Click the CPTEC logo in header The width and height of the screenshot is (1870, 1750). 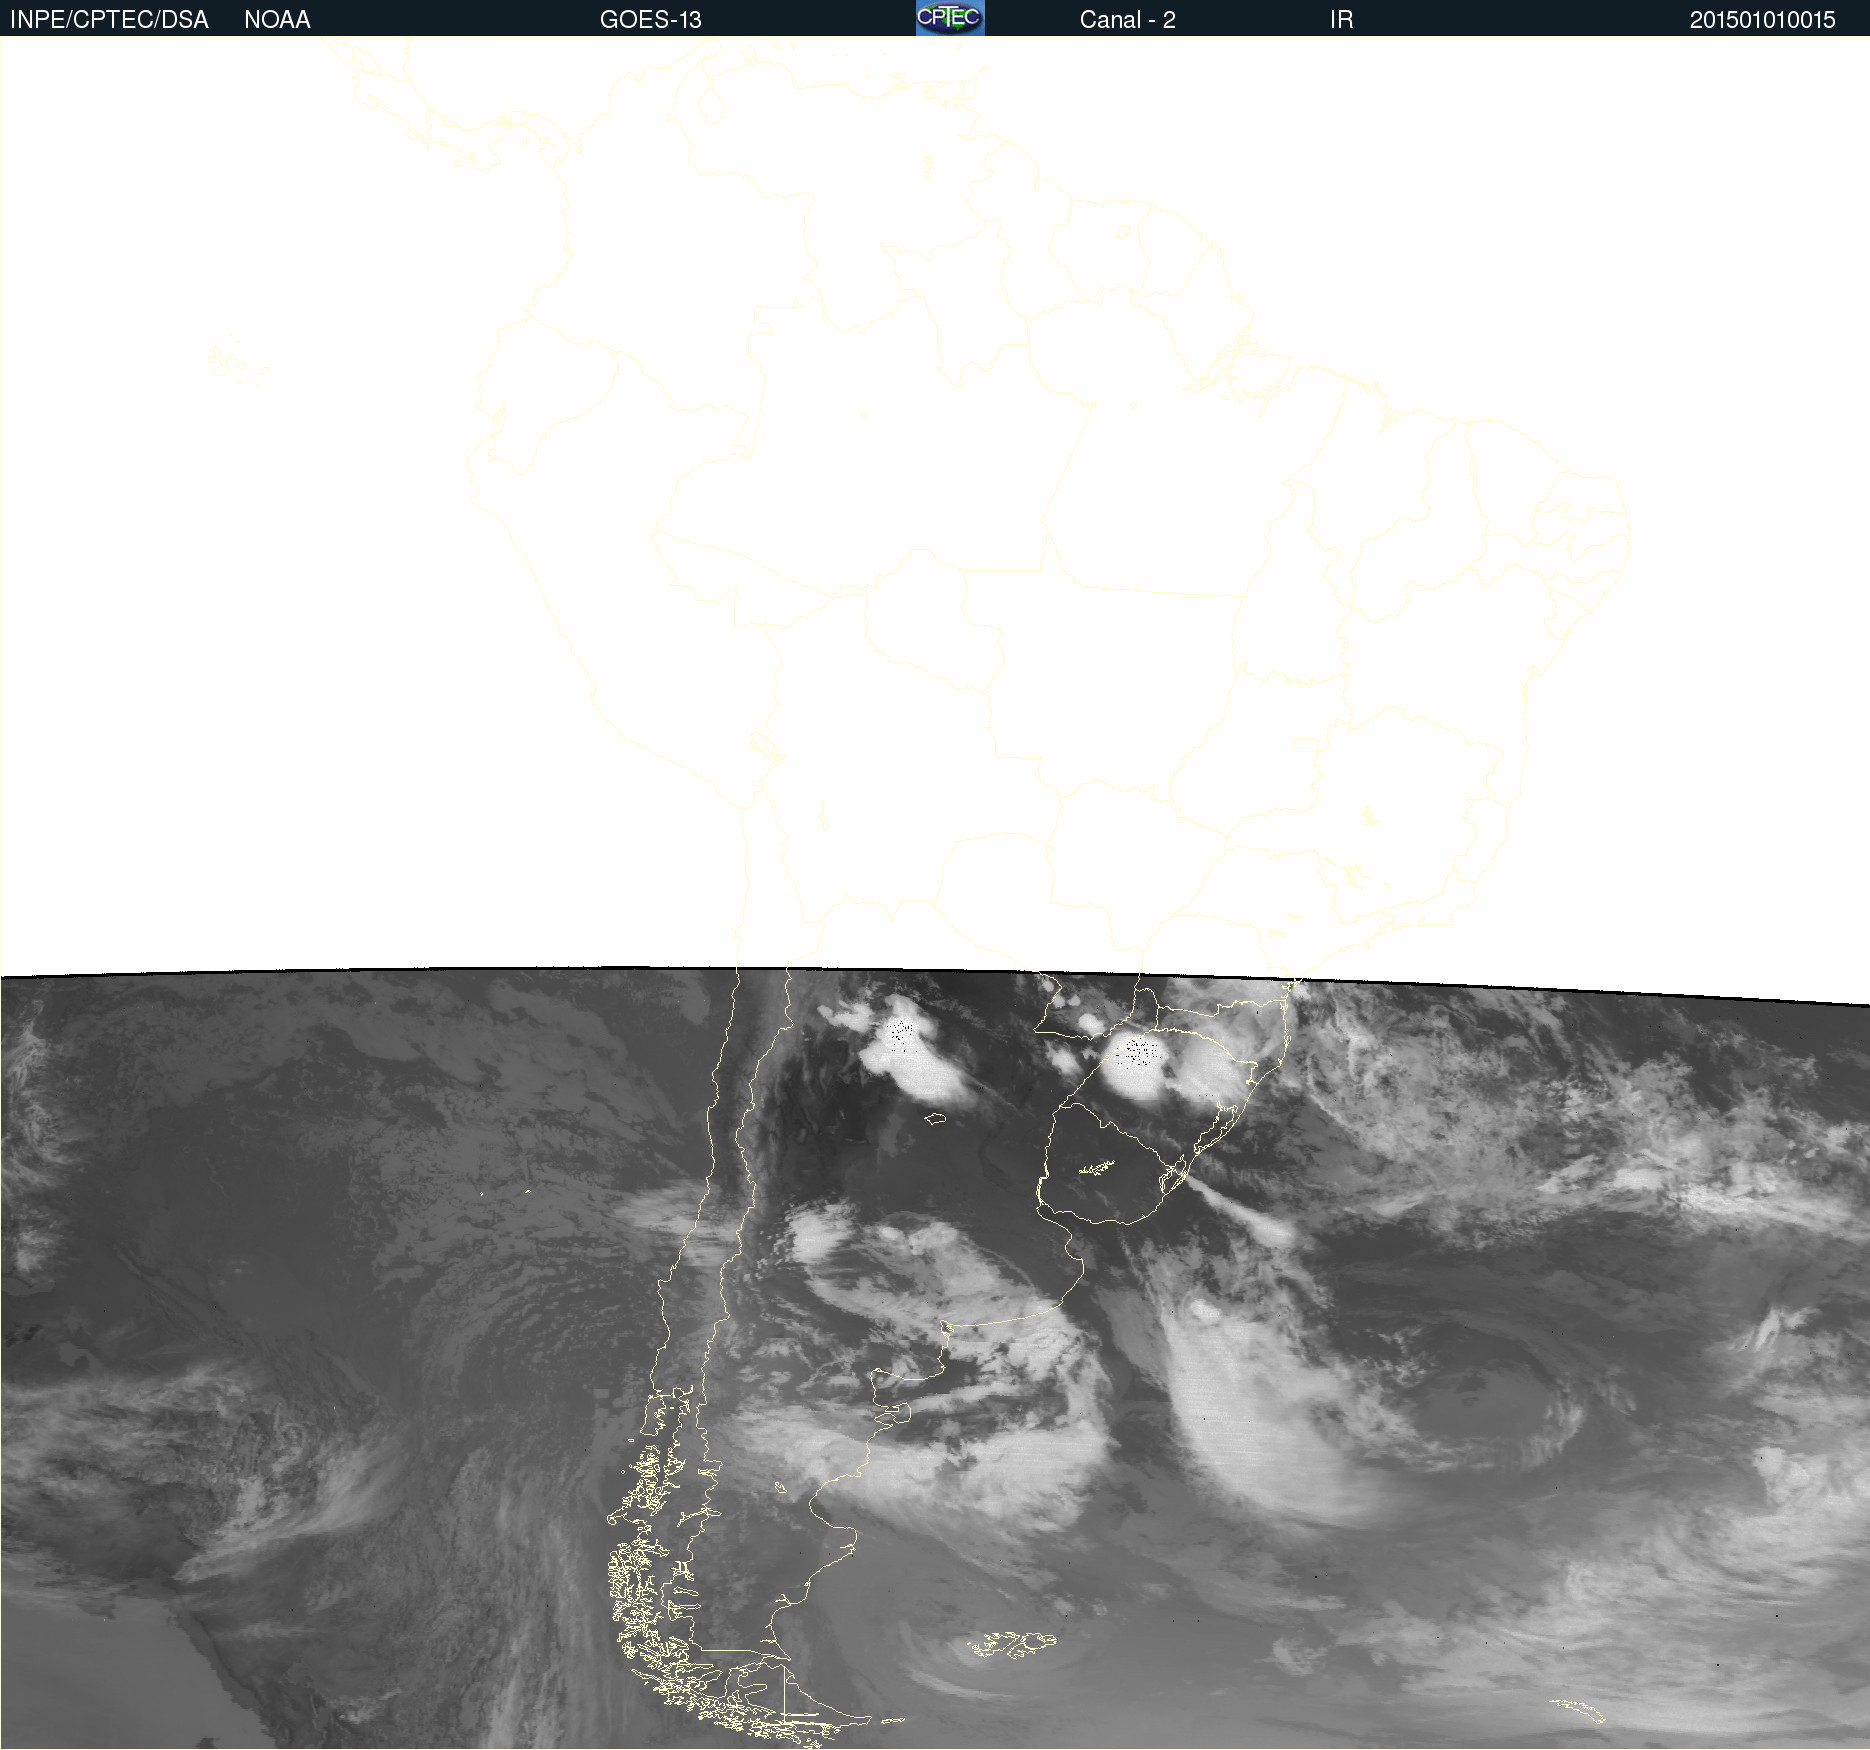tap(950, 18)
